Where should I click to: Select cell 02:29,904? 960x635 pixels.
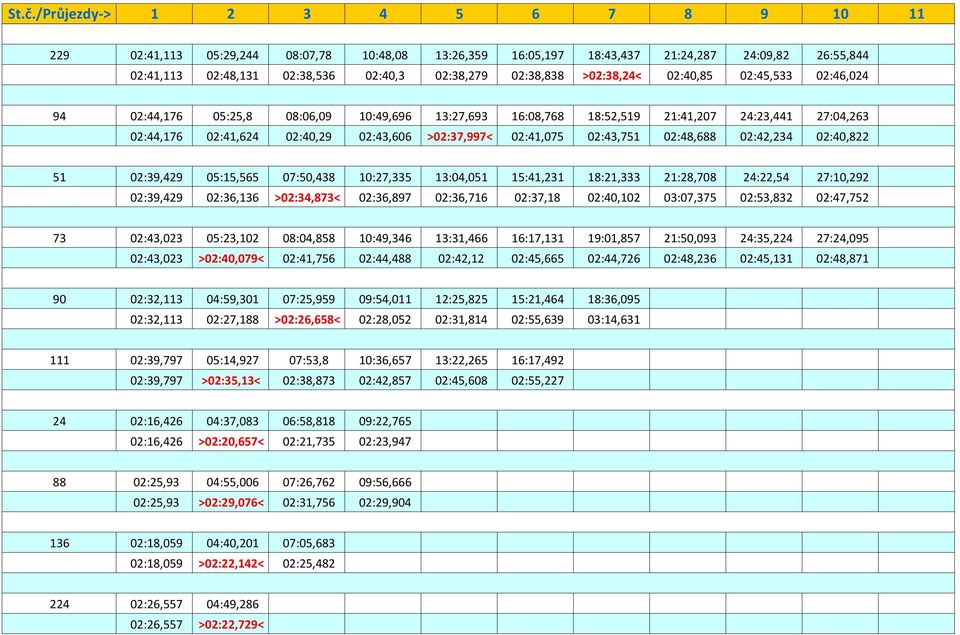point(384,502)
